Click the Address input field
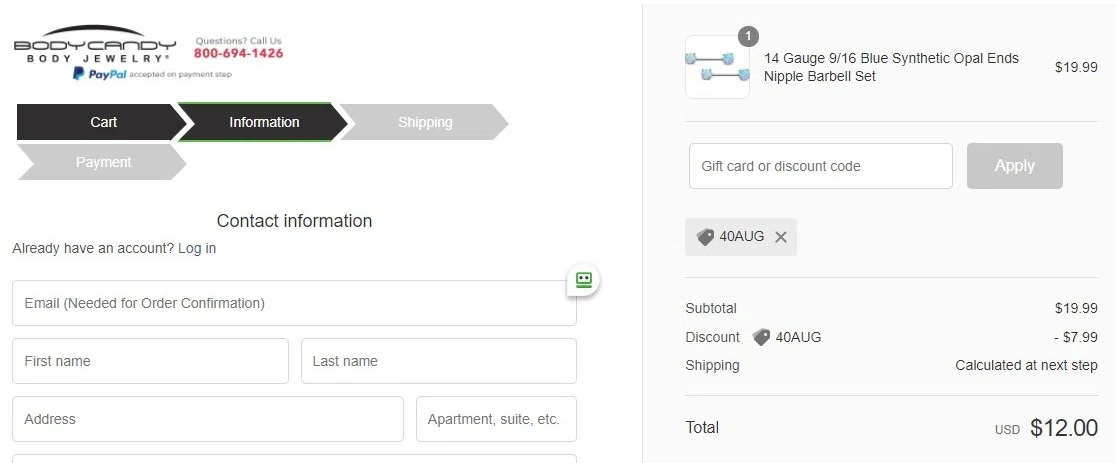Screen dimensions: 1116x463 208,419
